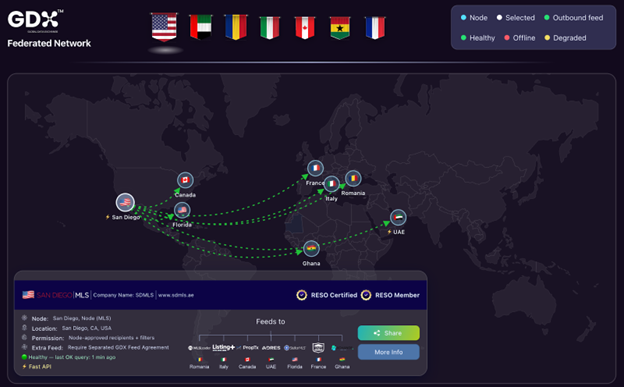Click the Italy flag under Feeds to
This screenshot has height=387, width=624.
click(224, 360)
